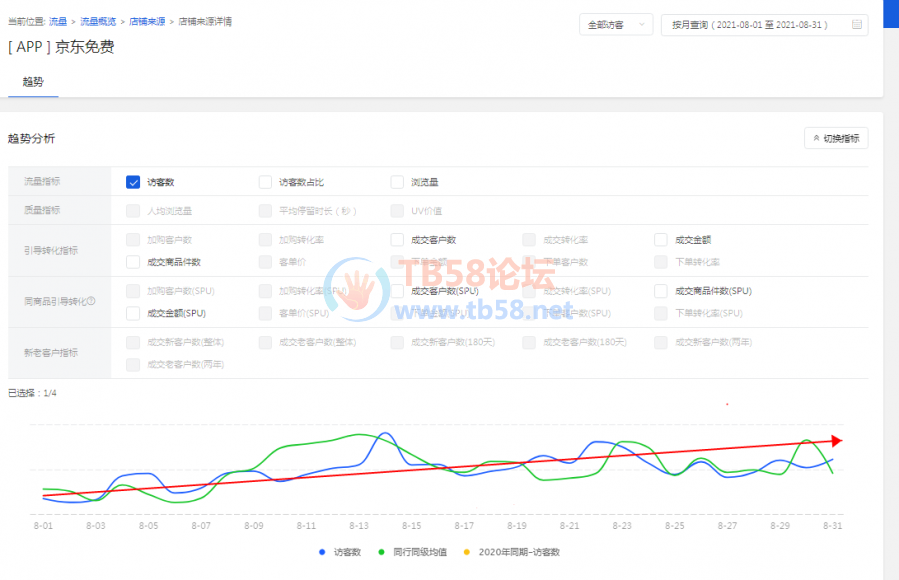This screenshot has width=899, height=580.
Task: Check the 成交金额 checkbox
Action: point(660,240)
